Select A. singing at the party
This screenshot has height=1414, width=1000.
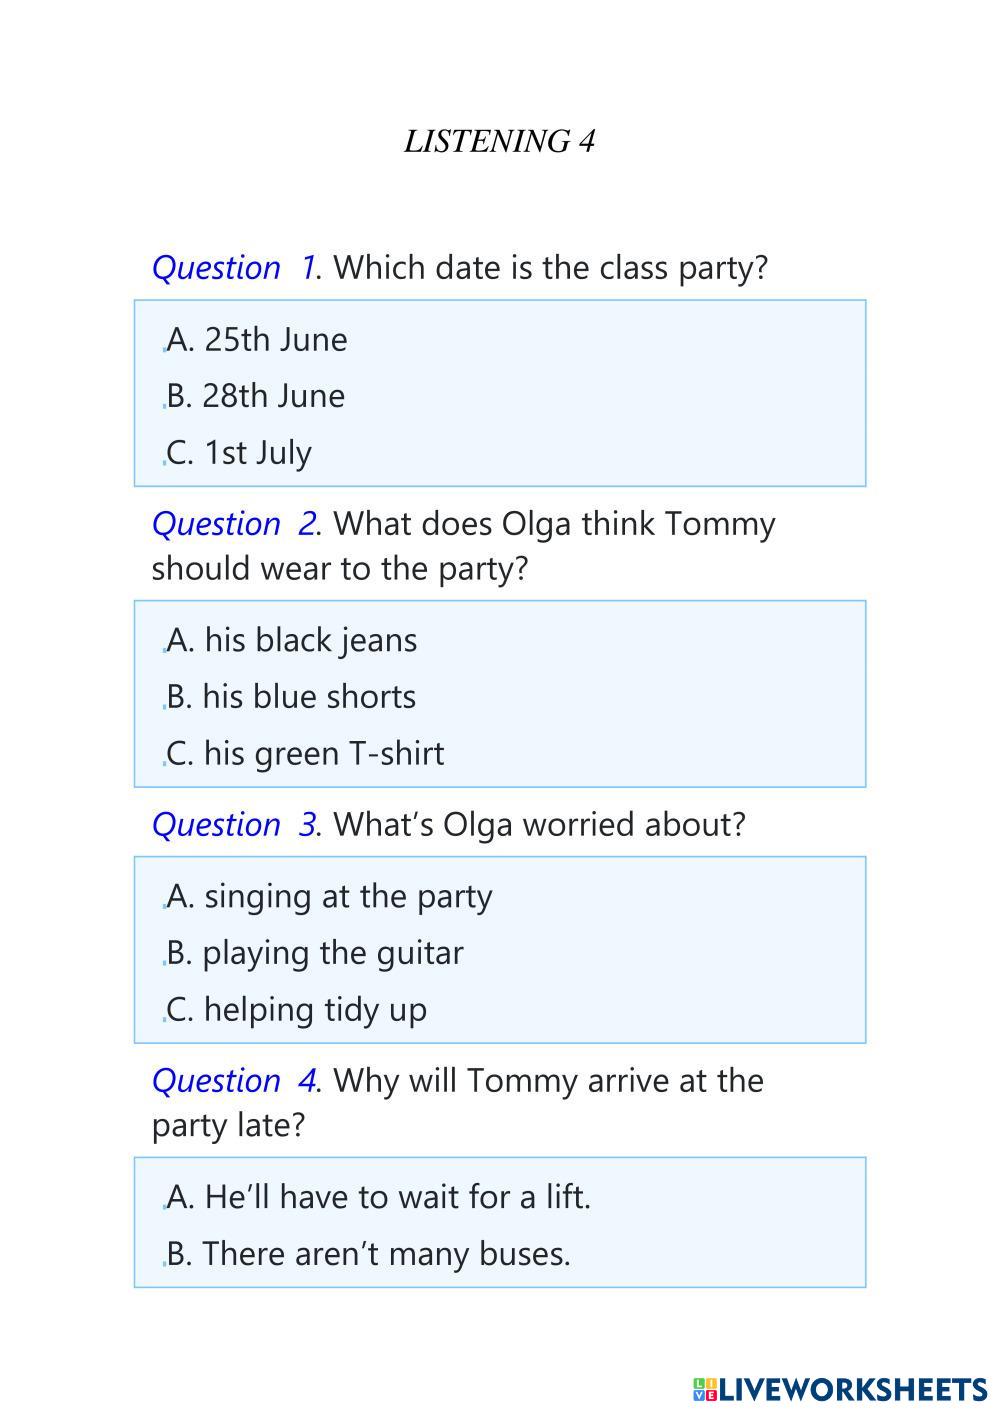pyautogui.click(x=329, y=896)
